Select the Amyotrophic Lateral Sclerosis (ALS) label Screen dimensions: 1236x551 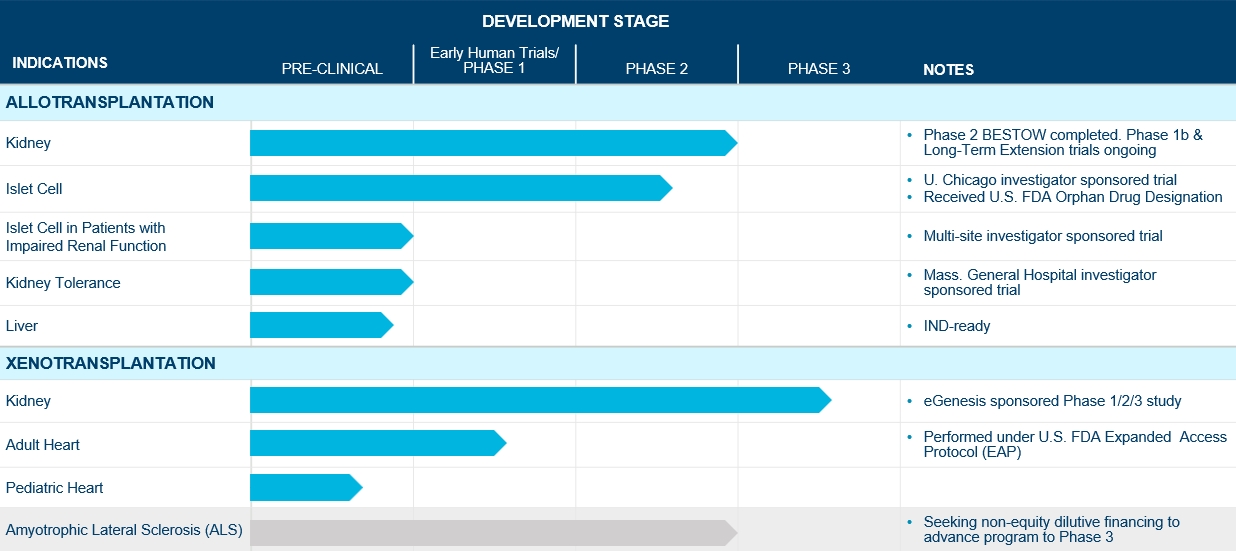(x=124, y=530)
